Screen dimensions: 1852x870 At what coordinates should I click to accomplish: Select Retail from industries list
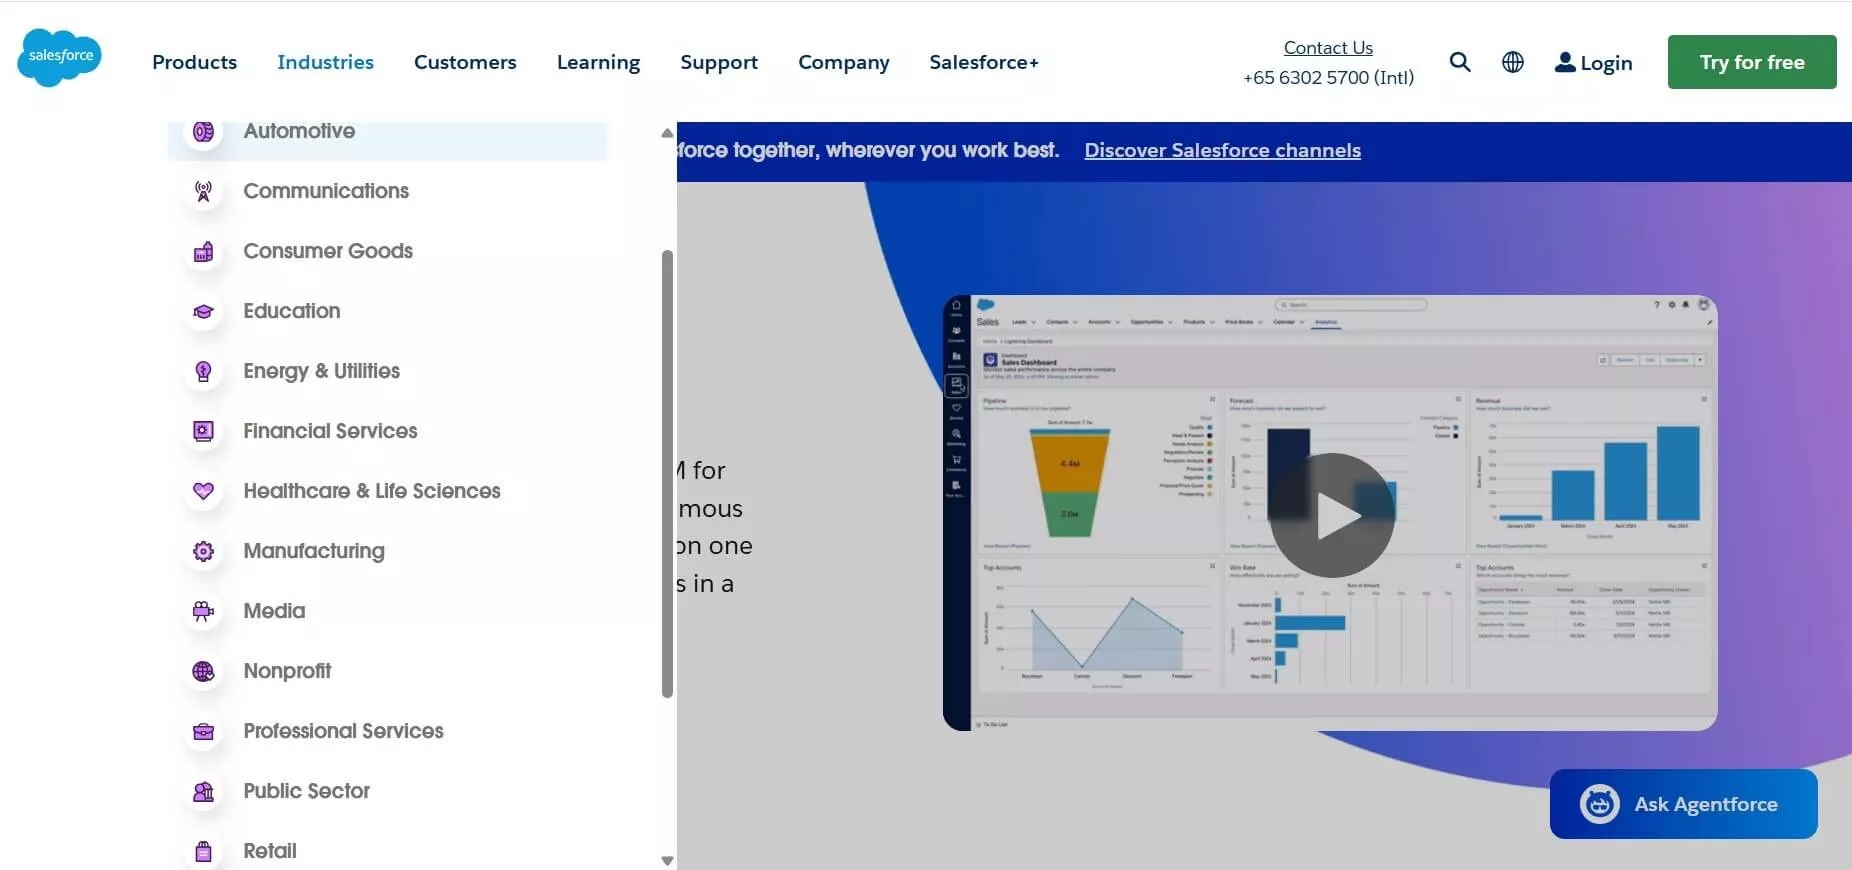(270, 851)
